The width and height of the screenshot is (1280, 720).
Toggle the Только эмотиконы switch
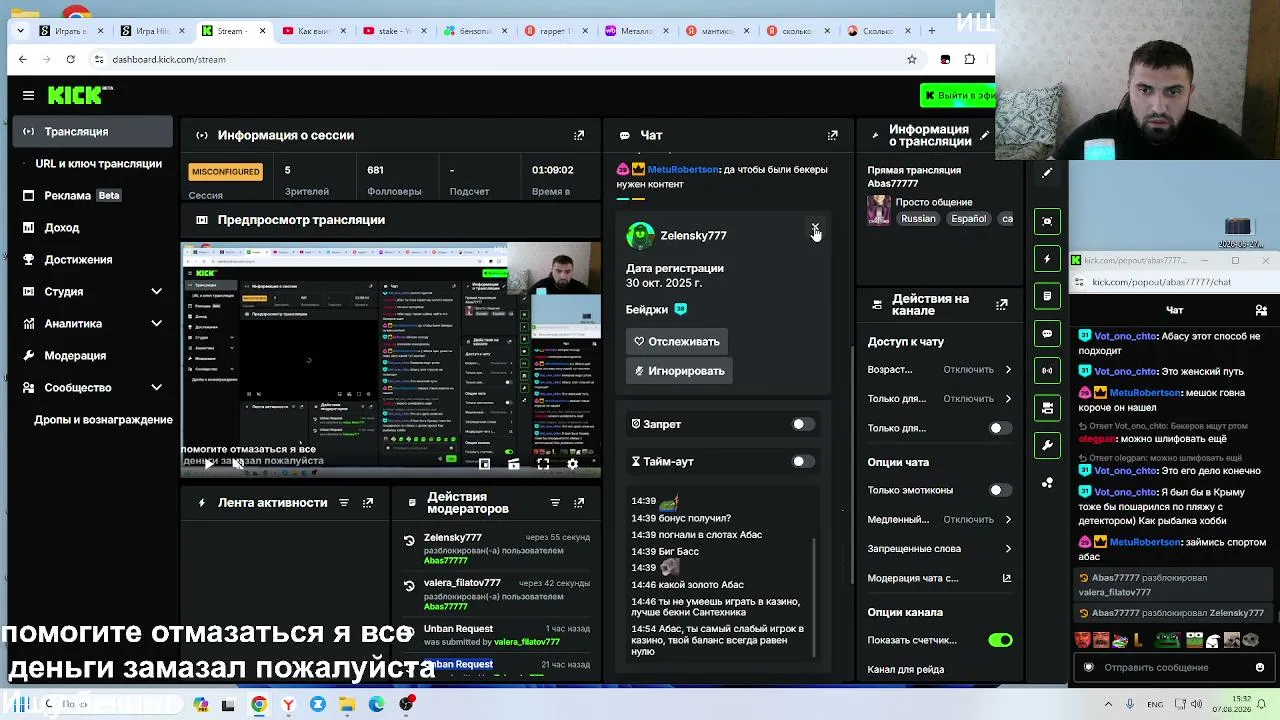point(1000,490)
